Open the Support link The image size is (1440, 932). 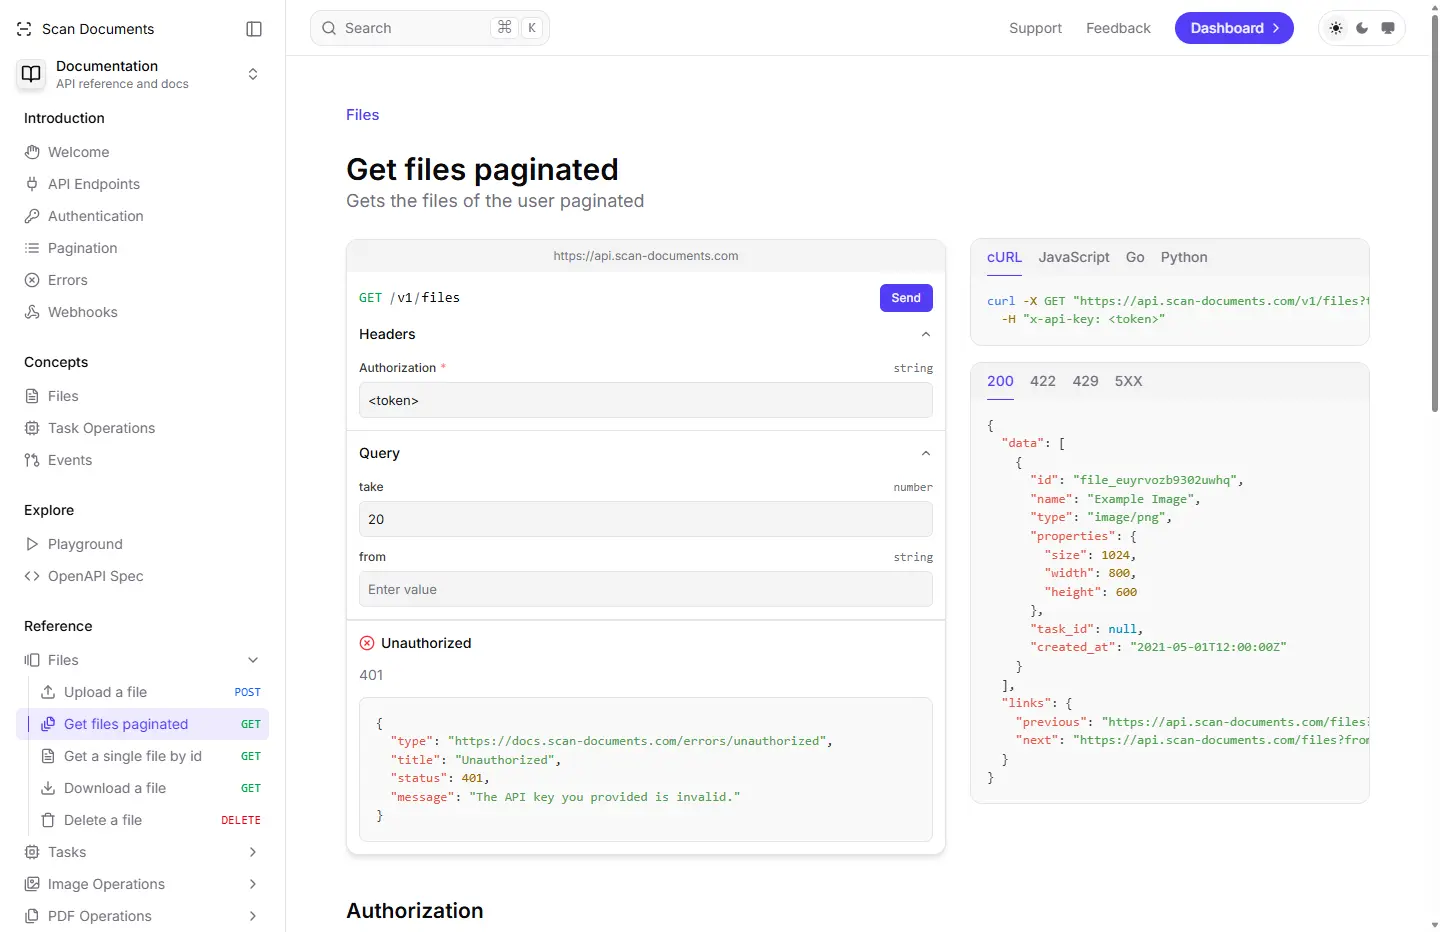point(1035,28)
